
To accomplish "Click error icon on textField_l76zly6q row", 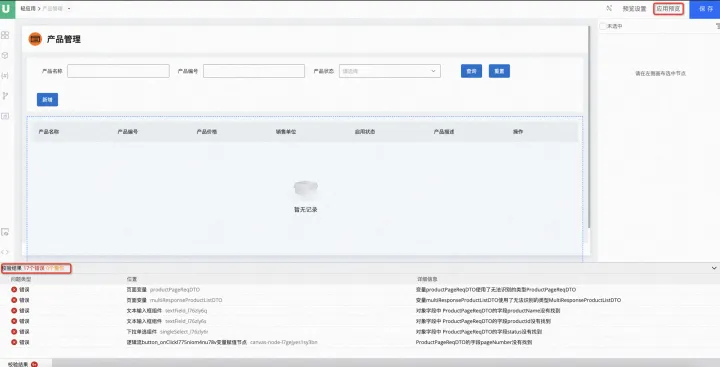I will coord(14,311).
